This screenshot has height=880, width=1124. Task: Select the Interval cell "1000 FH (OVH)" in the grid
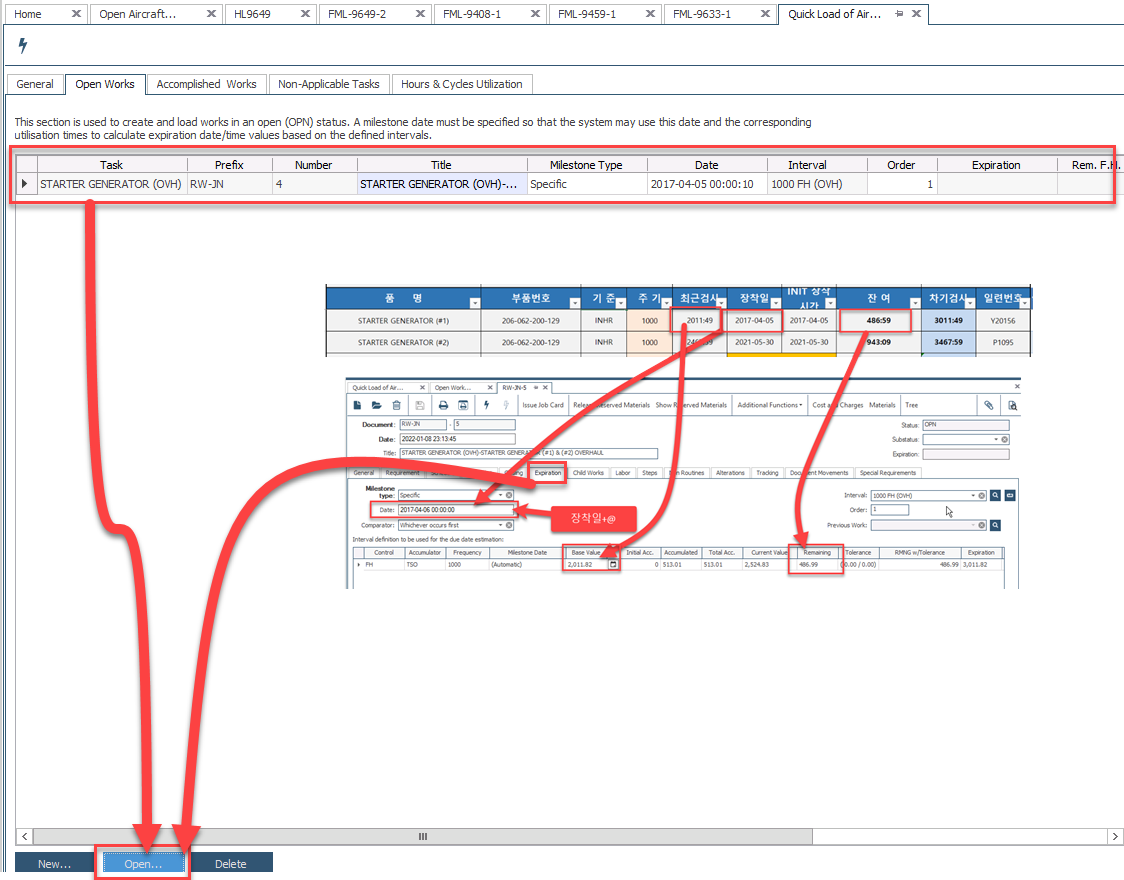coord(816,184)
